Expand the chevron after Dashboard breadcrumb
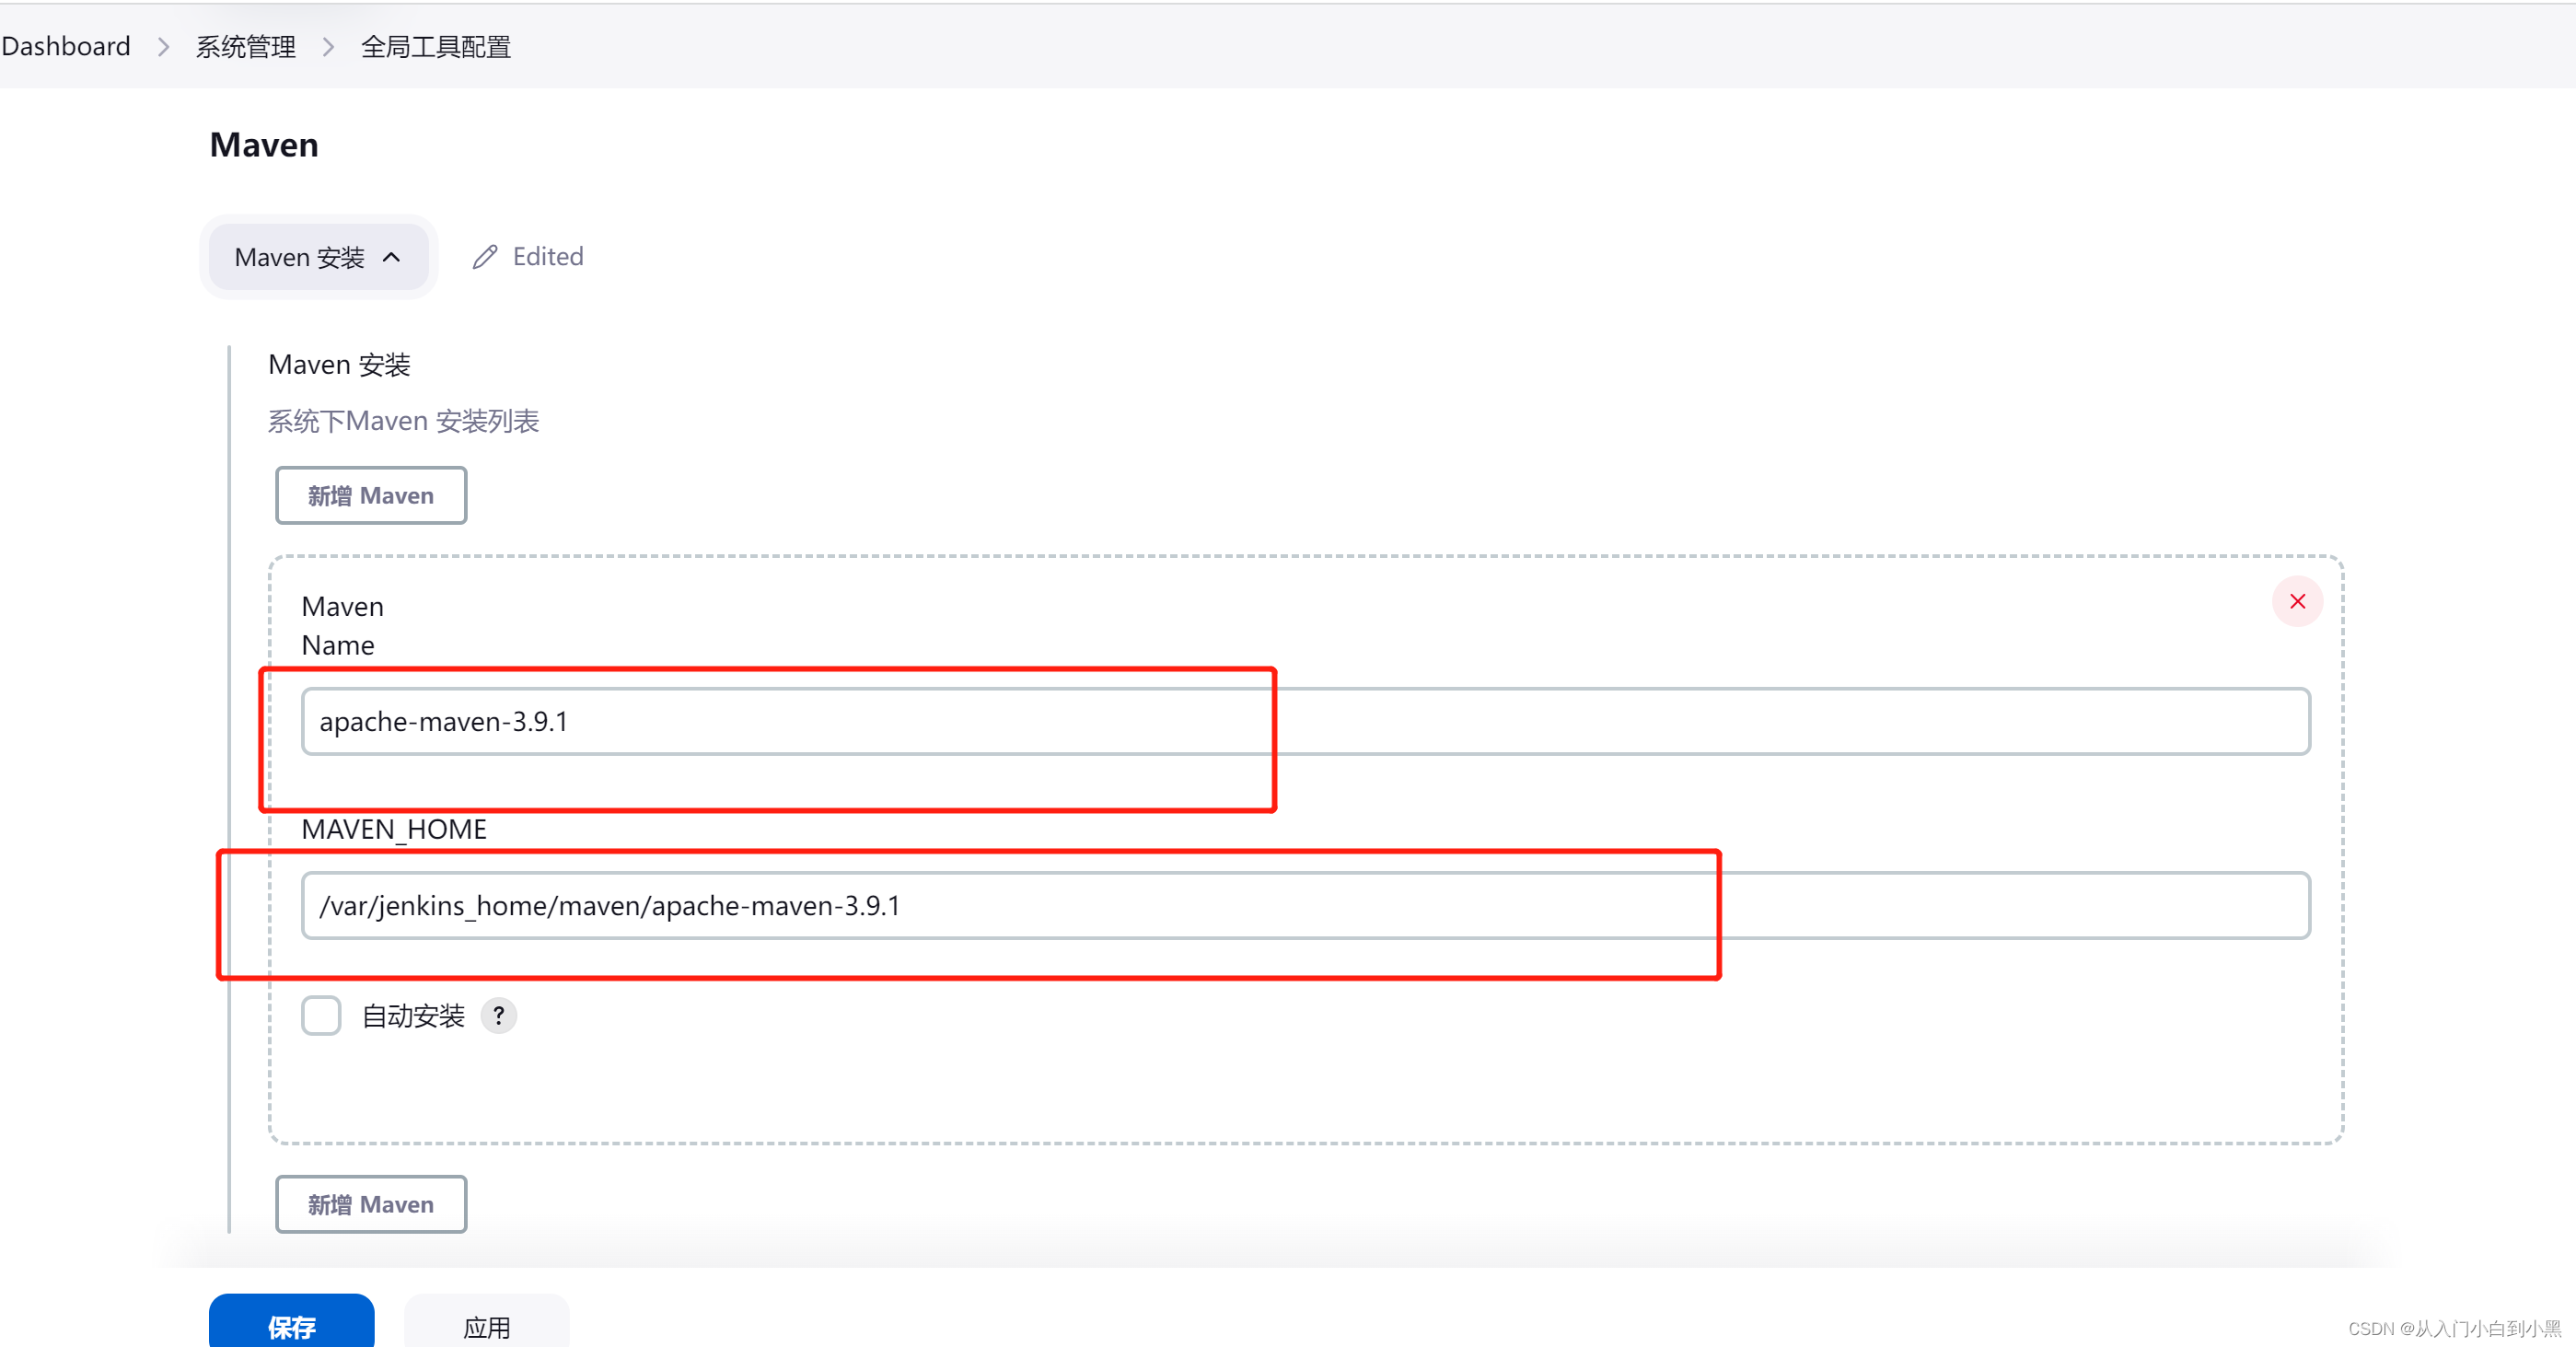This screenshot has height=1347, width=2576. (x=164, y=47)
